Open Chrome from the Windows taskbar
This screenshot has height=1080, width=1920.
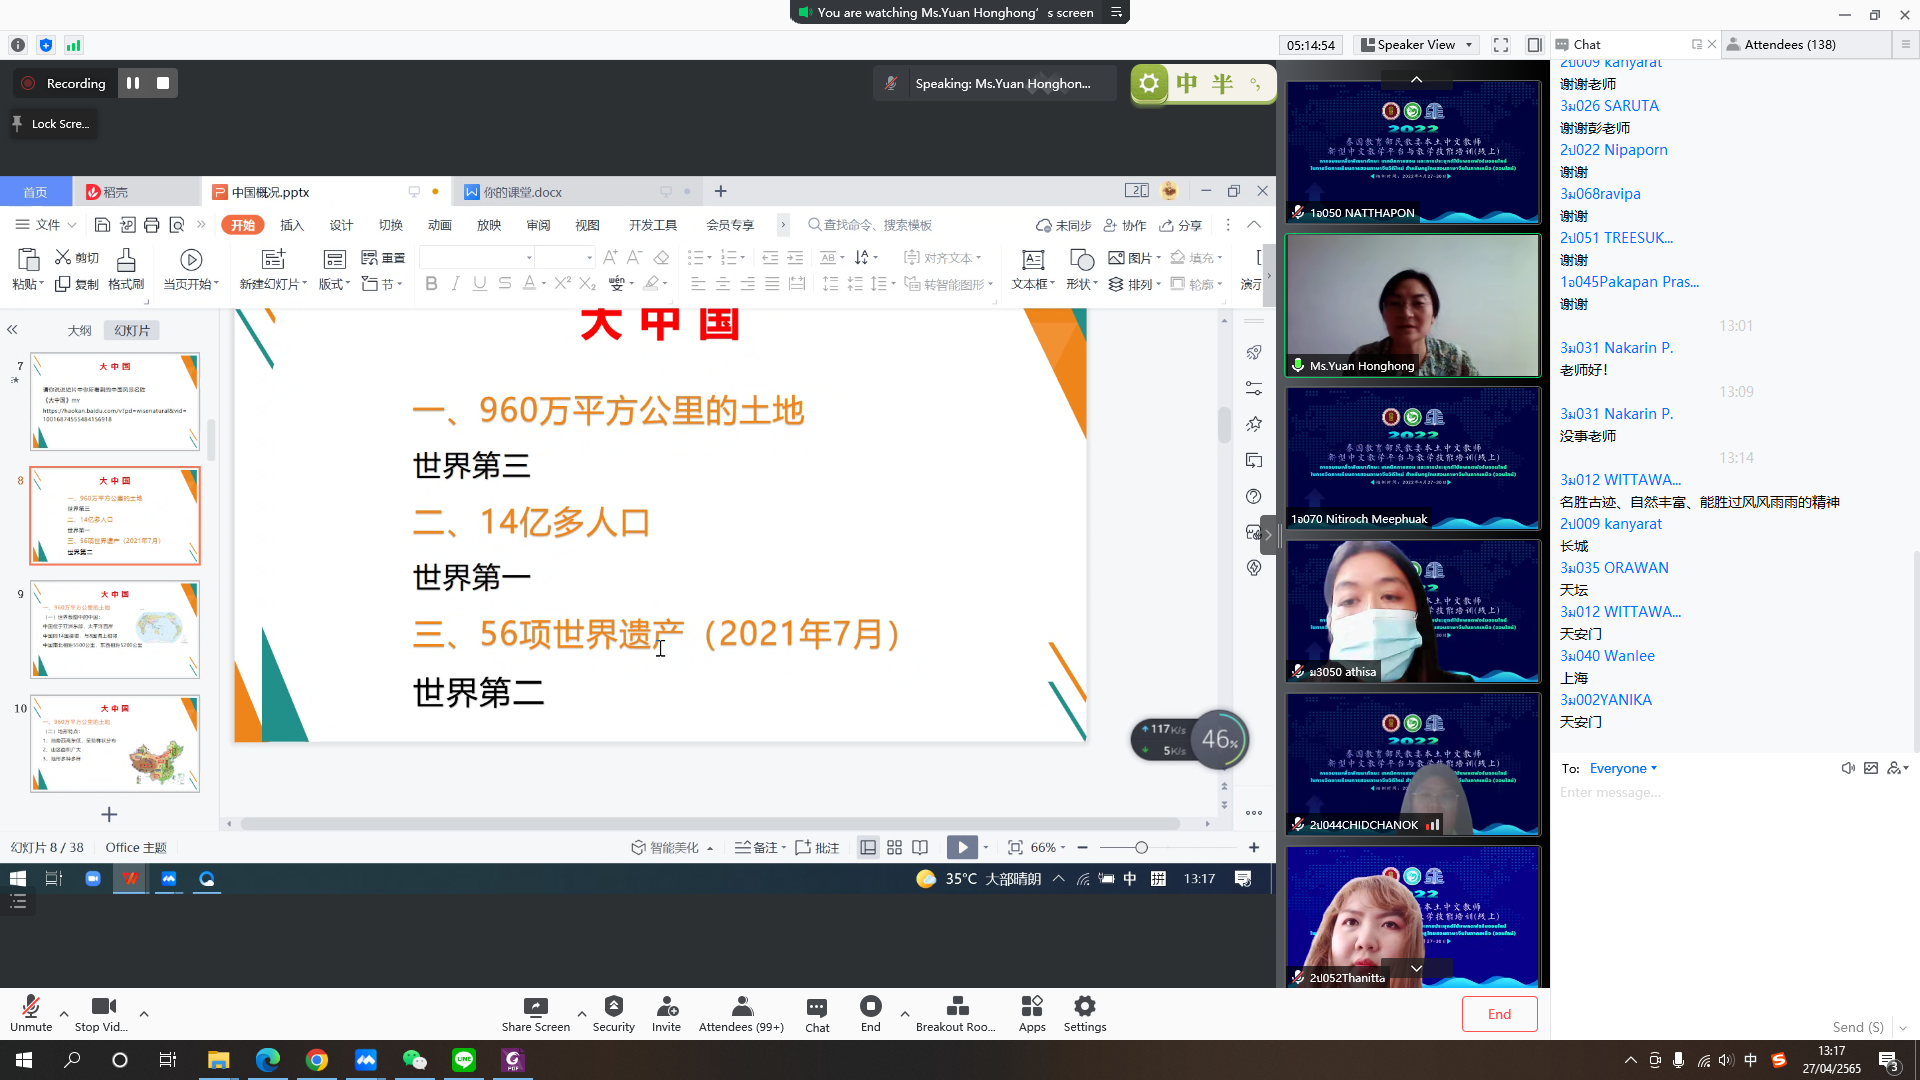[x=317, y=1060]
